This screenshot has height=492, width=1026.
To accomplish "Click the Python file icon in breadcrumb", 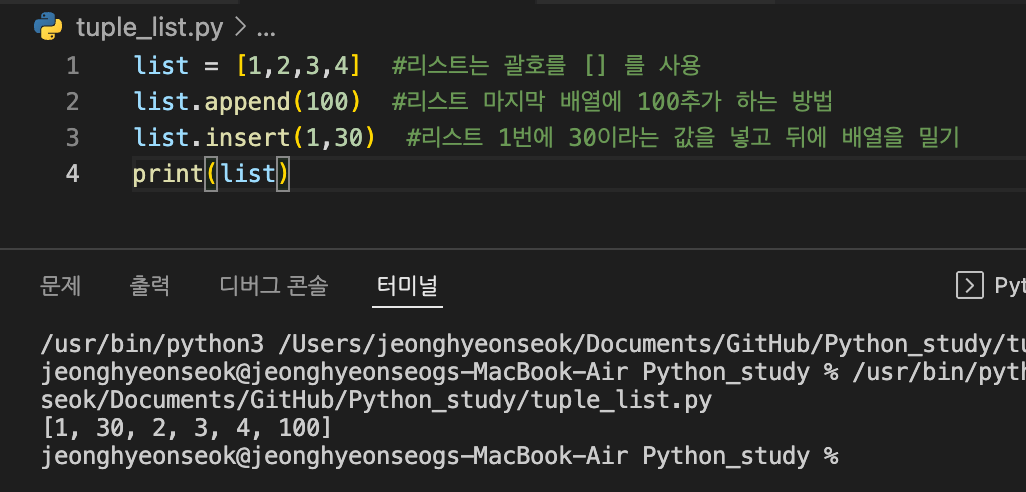I will 48,27.
